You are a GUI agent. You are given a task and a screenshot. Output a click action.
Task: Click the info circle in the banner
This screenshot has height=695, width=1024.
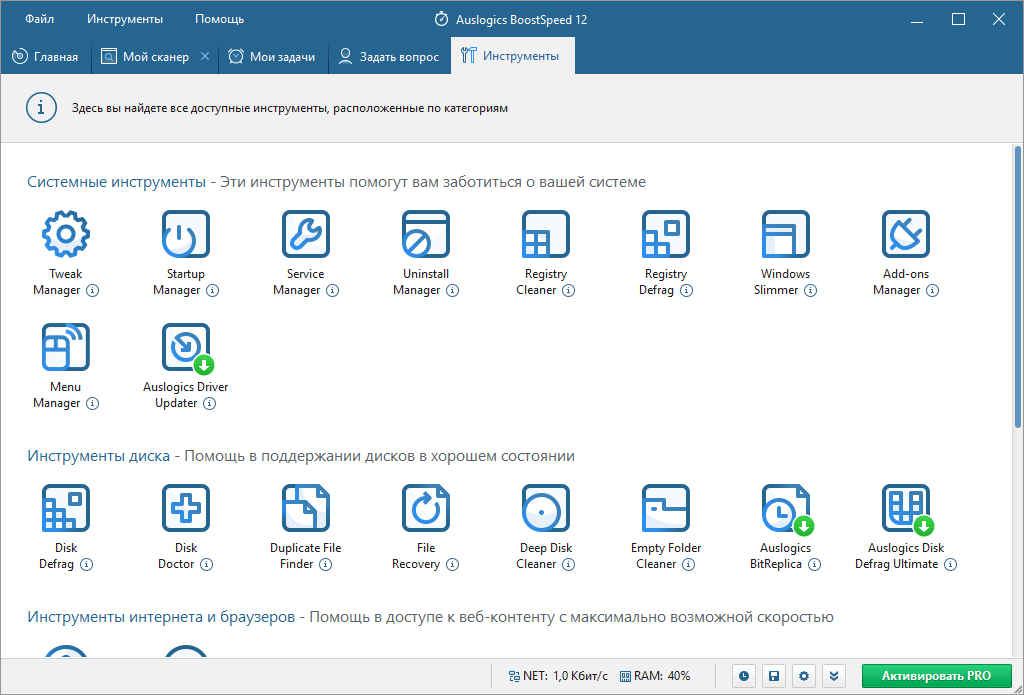pyautogui.click(x=40, y=108)
